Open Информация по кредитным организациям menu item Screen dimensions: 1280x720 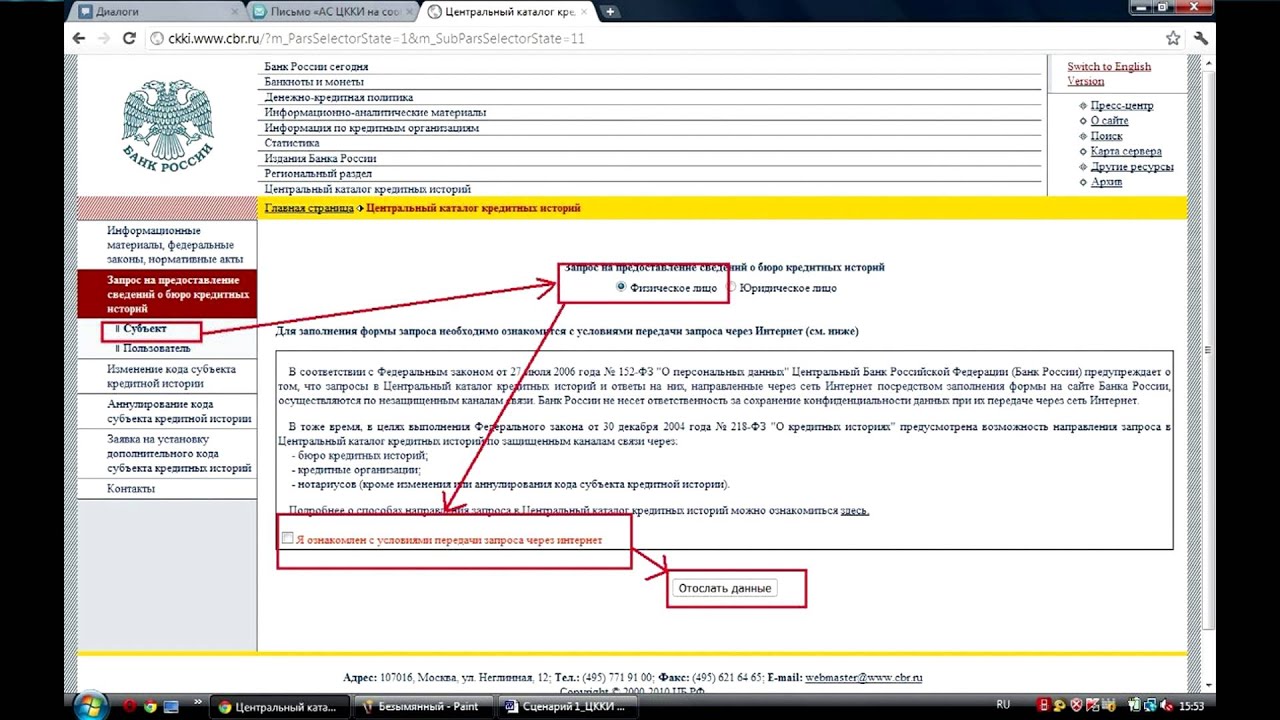(371, 128)
